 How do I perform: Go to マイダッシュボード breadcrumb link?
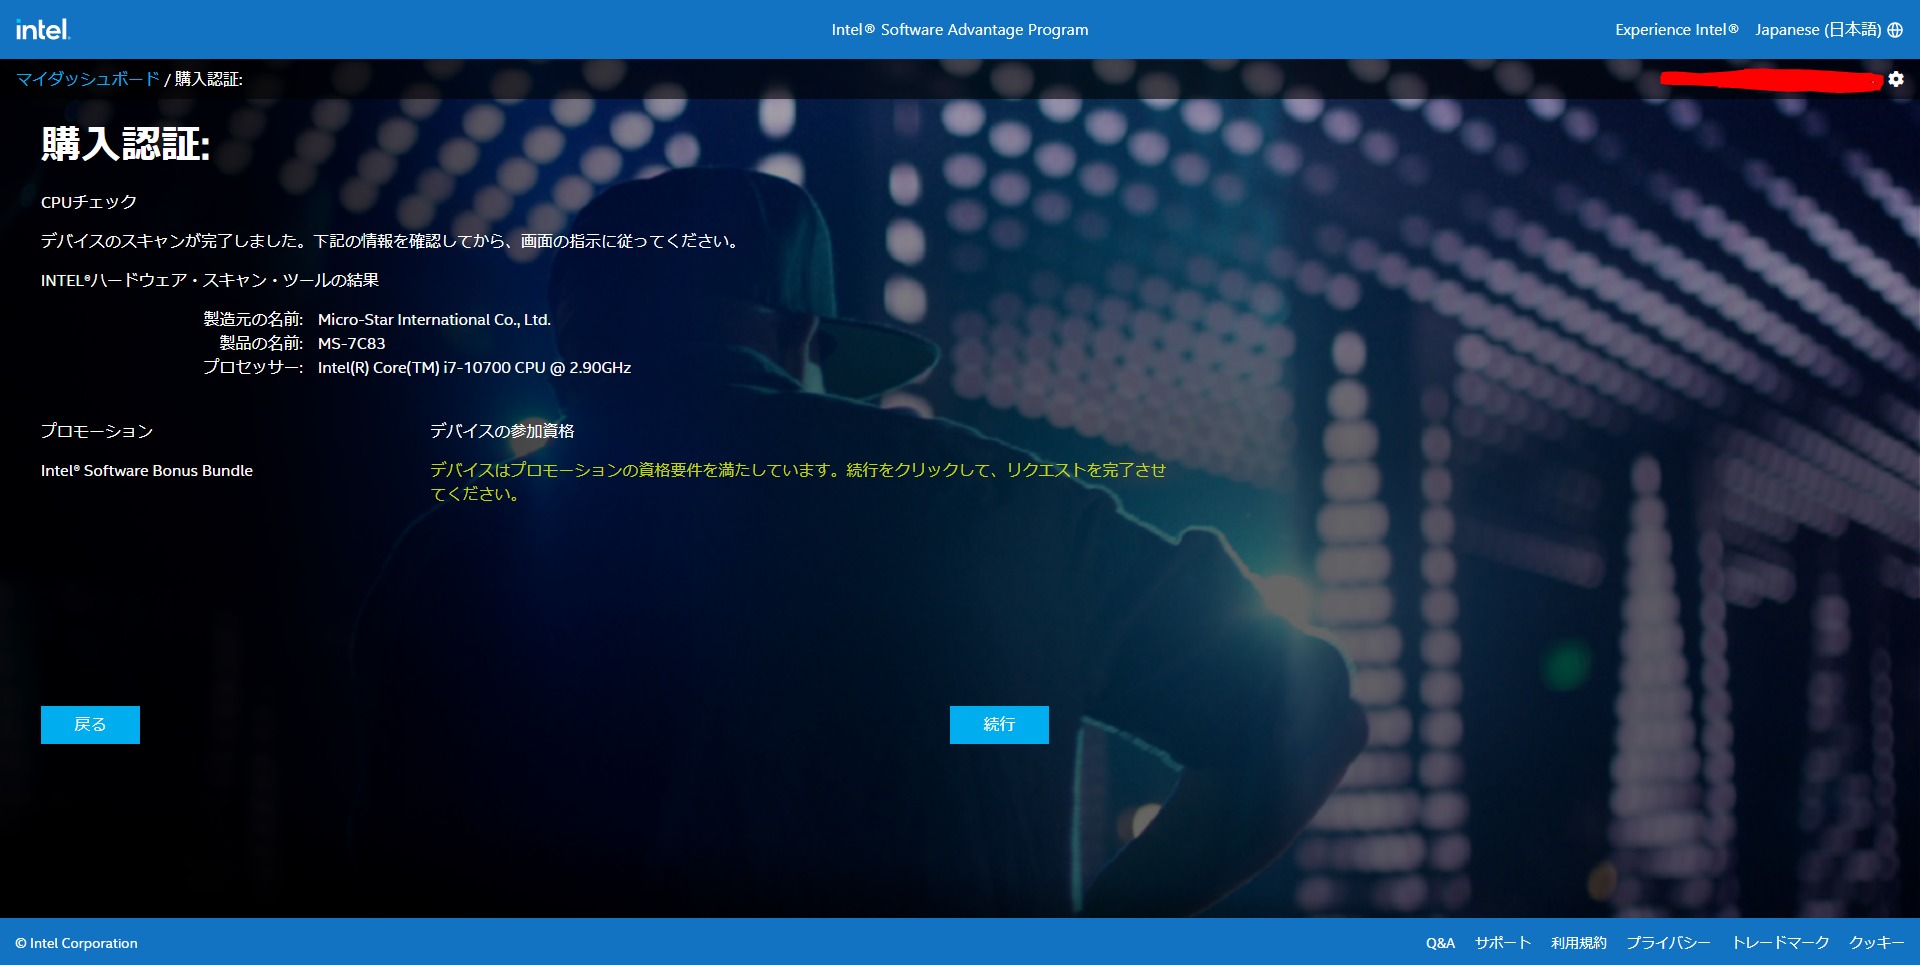pos(88,79)
